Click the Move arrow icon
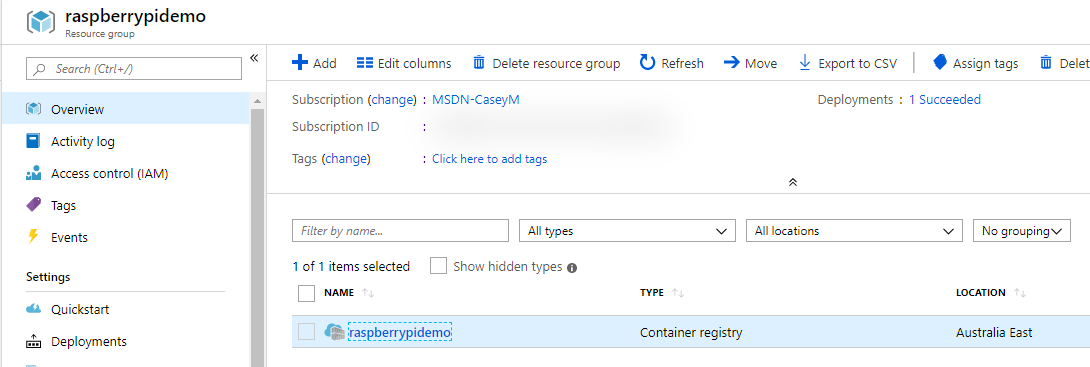1090x367 pixels. coord(731,63)
